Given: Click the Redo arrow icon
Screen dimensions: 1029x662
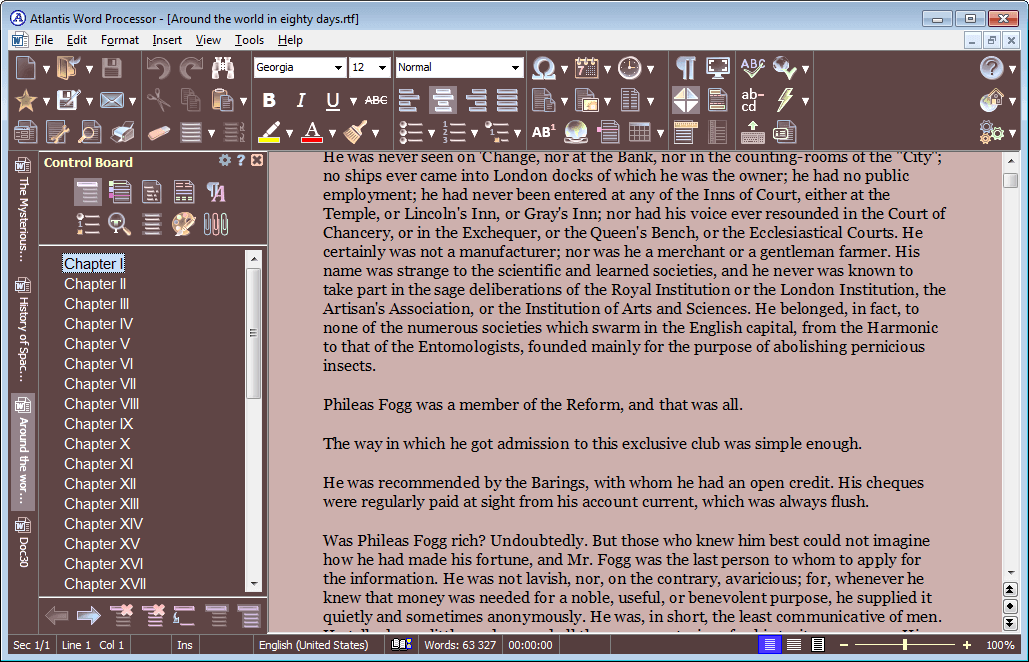Looking at the screenshot, I should (191, 68).
